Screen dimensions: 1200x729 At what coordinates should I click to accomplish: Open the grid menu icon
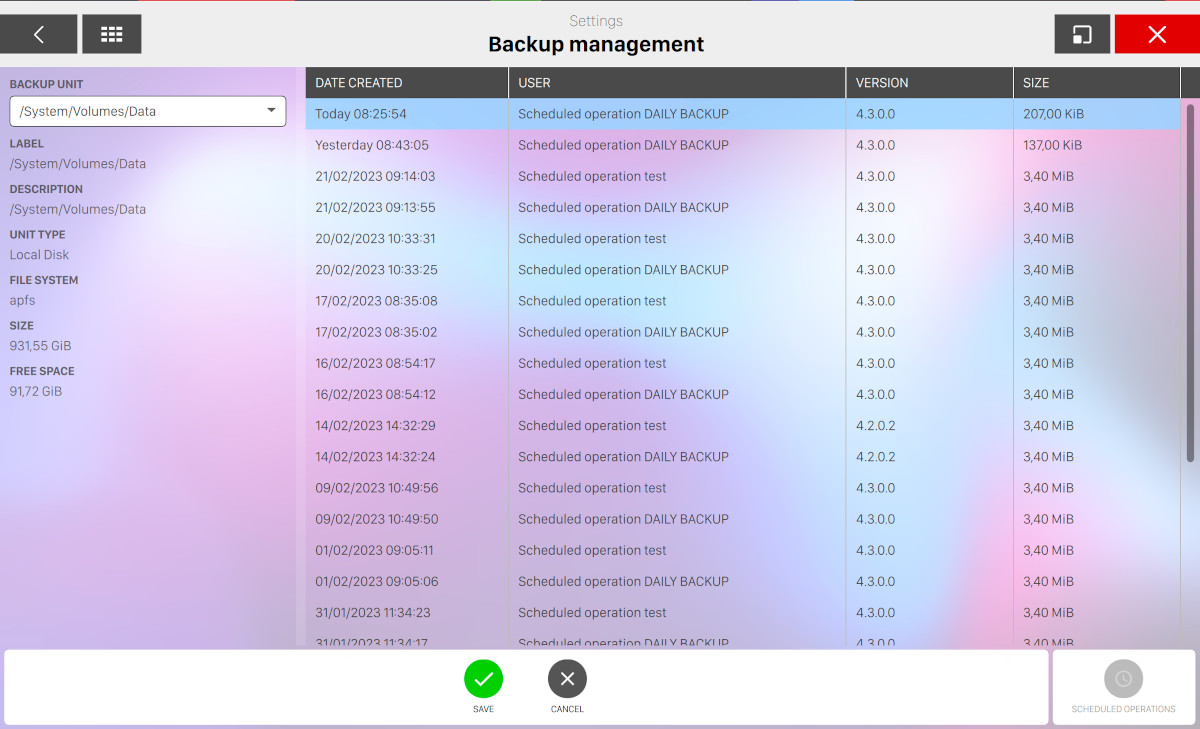pos(112,34)
